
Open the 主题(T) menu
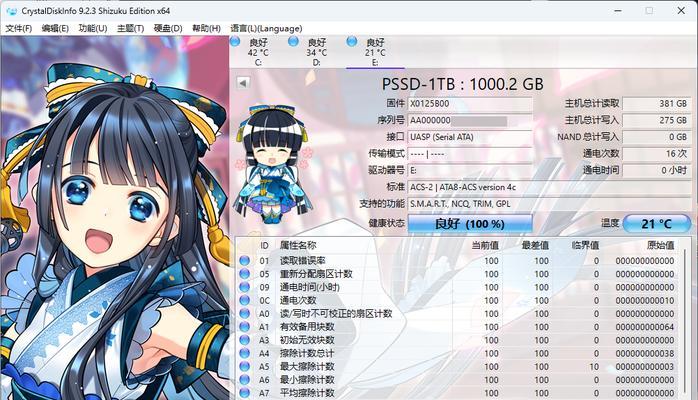[x=130, y=28]
